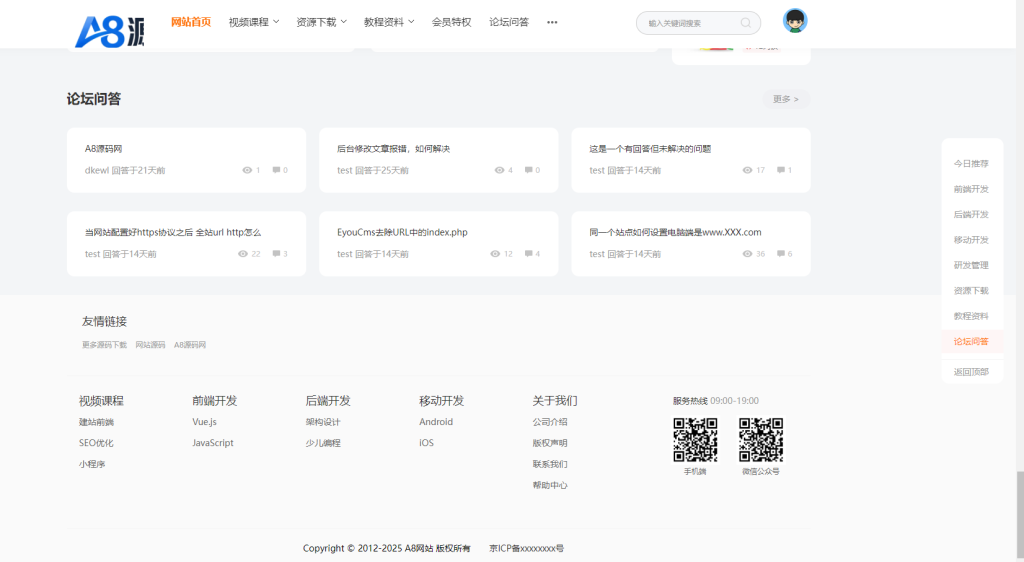Viewport: 1024px width, 562px height.
Task: Select 今日推荐 in the side navigation
Action: pyautogui.click(x=971, y=164)
